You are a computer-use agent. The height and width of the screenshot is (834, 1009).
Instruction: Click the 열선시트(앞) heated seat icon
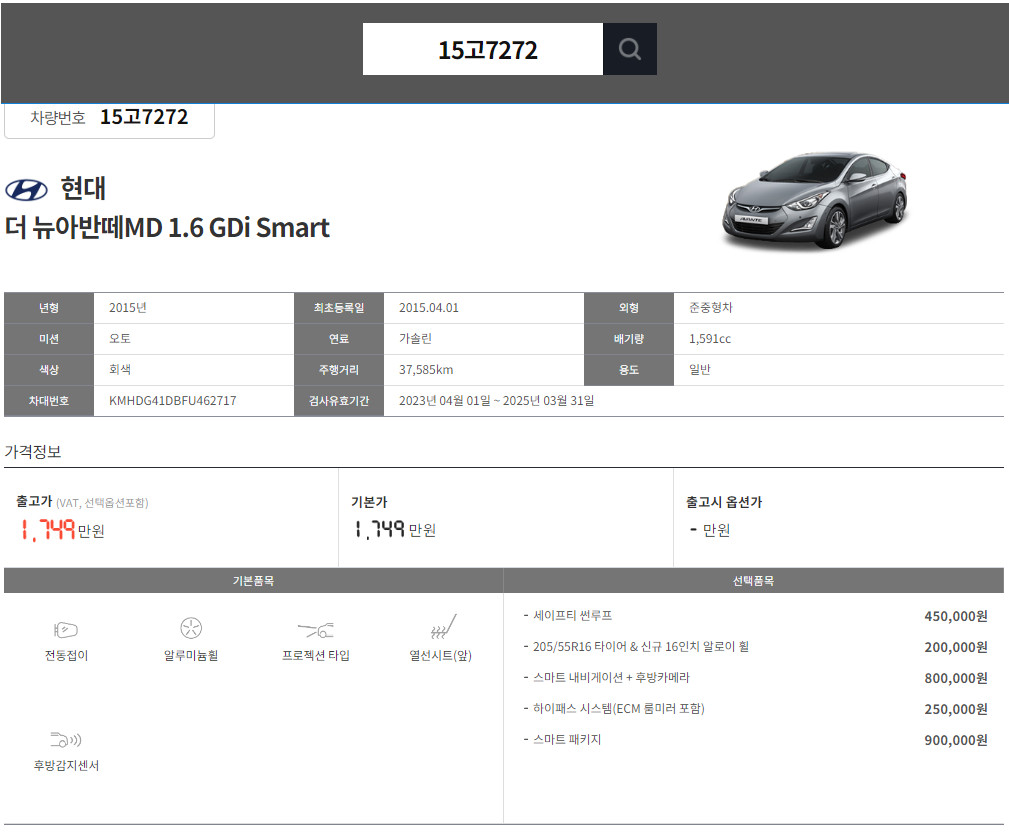(443, 626)
